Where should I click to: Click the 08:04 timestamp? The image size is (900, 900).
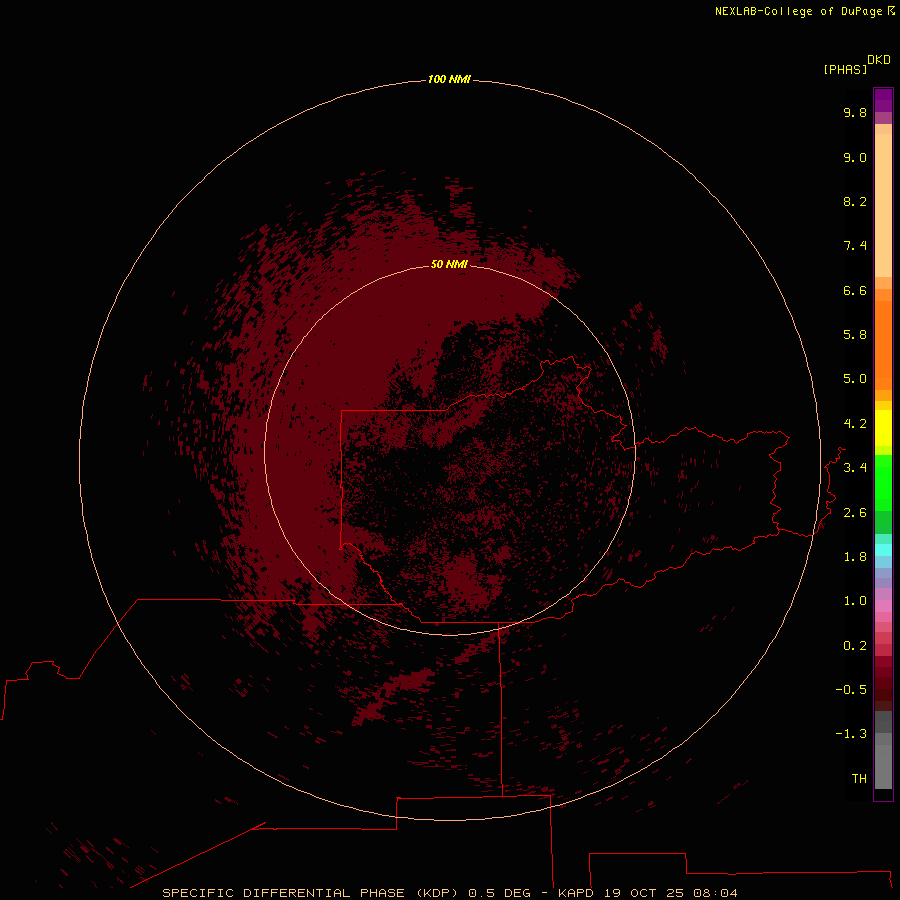(715, 893)
